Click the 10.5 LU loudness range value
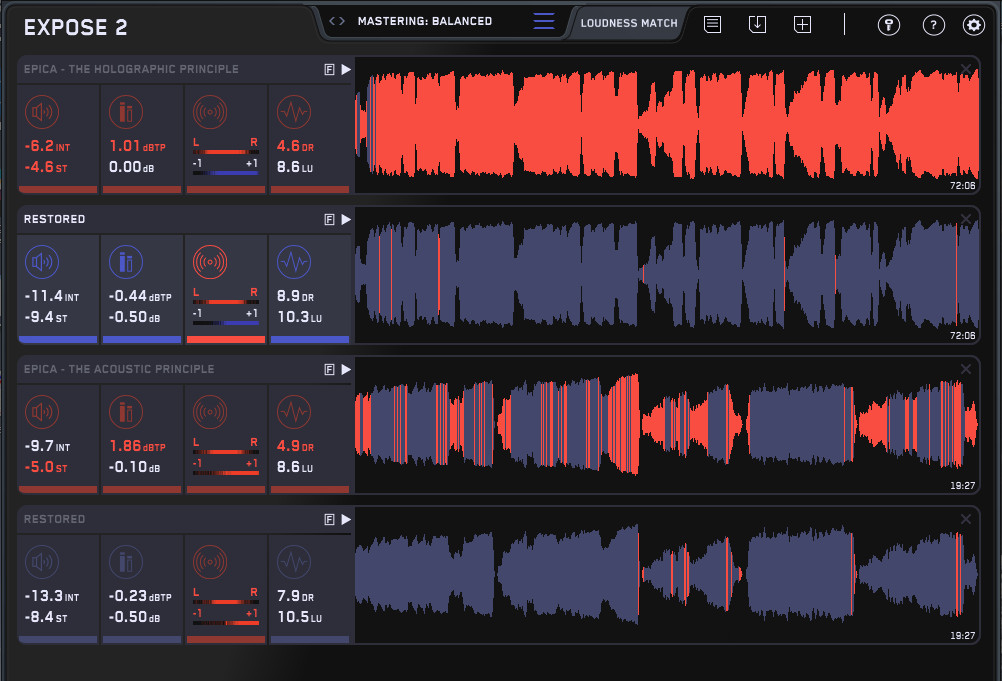The width and height of the screenshot is (1002, 681). pos(300,618)
